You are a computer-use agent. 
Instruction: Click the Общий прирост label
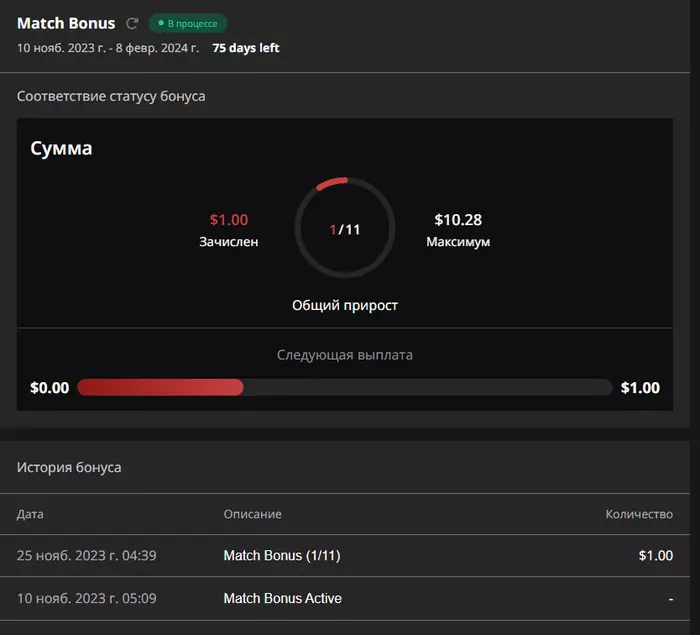tap(344, 305)
